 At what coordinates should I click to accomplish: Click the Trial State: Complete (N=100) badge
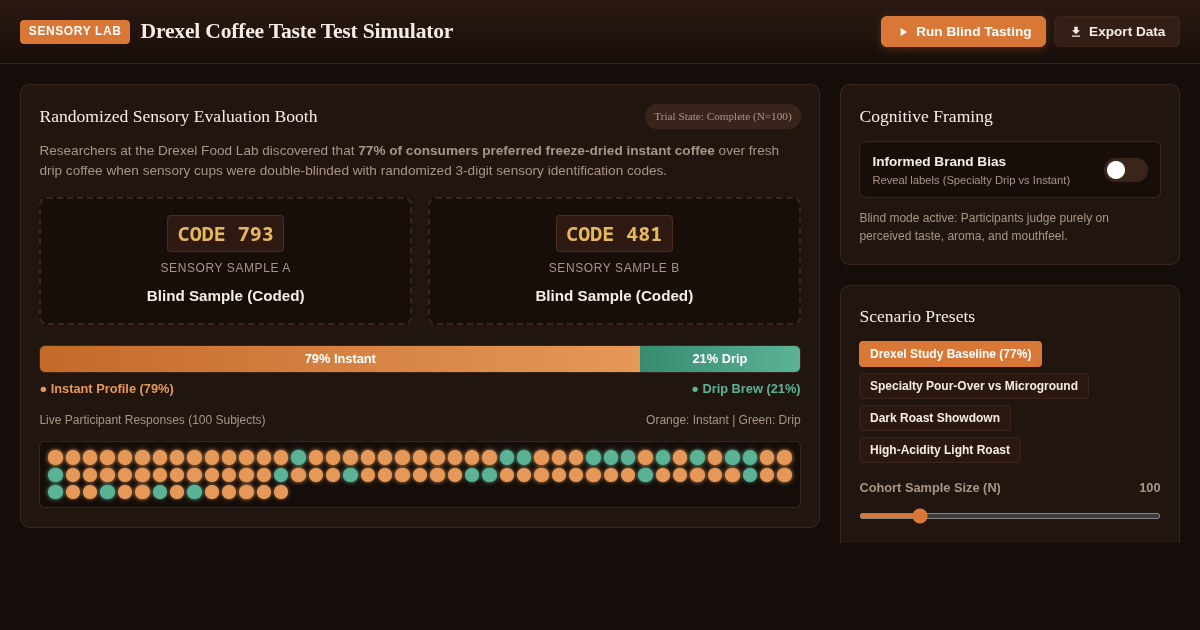pos(723,117)
